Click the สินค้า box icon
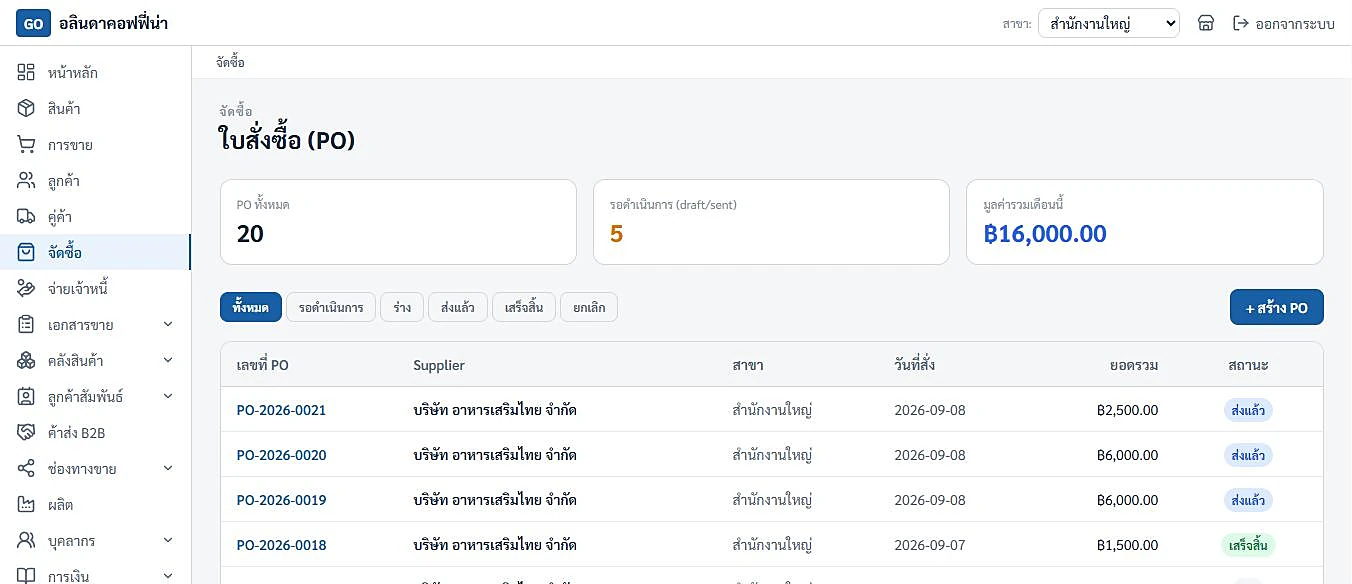The height and width of the screenshot is (584, 1352). (x=27, y=109)
